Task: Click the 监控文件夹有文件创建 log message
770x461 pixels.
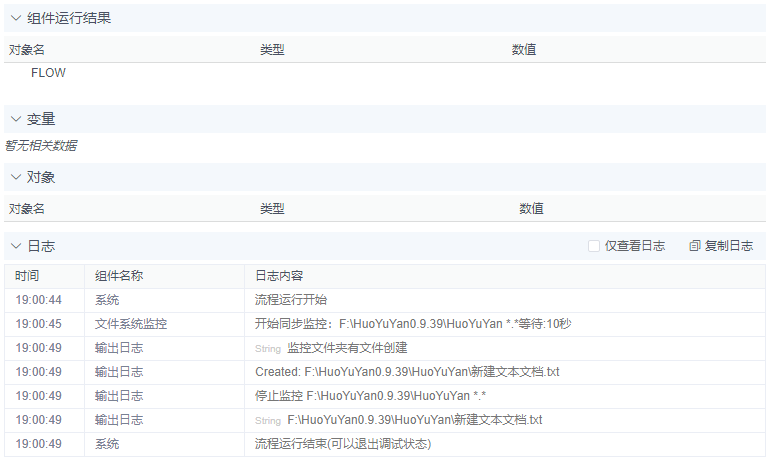Action: click(347, 348)
